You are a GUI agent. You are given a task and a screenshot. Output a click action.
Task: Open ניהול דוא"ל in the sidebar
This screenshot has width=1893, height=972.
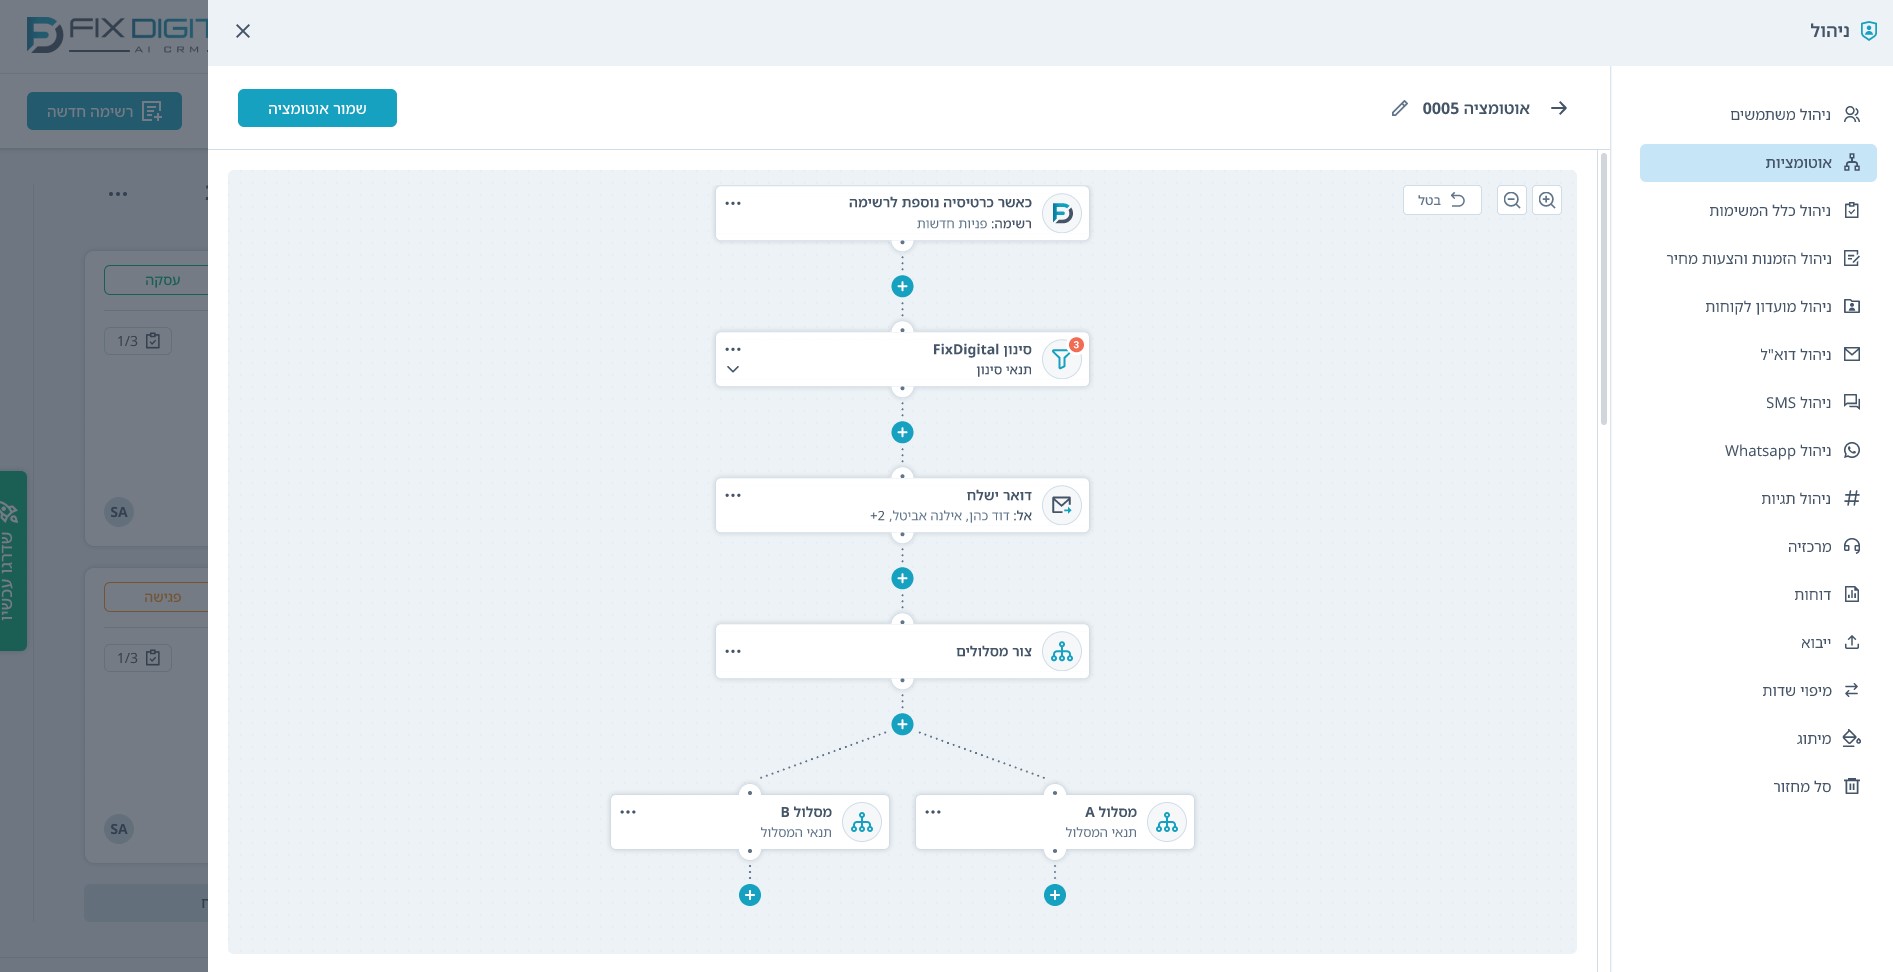[x=1758, y=355]
